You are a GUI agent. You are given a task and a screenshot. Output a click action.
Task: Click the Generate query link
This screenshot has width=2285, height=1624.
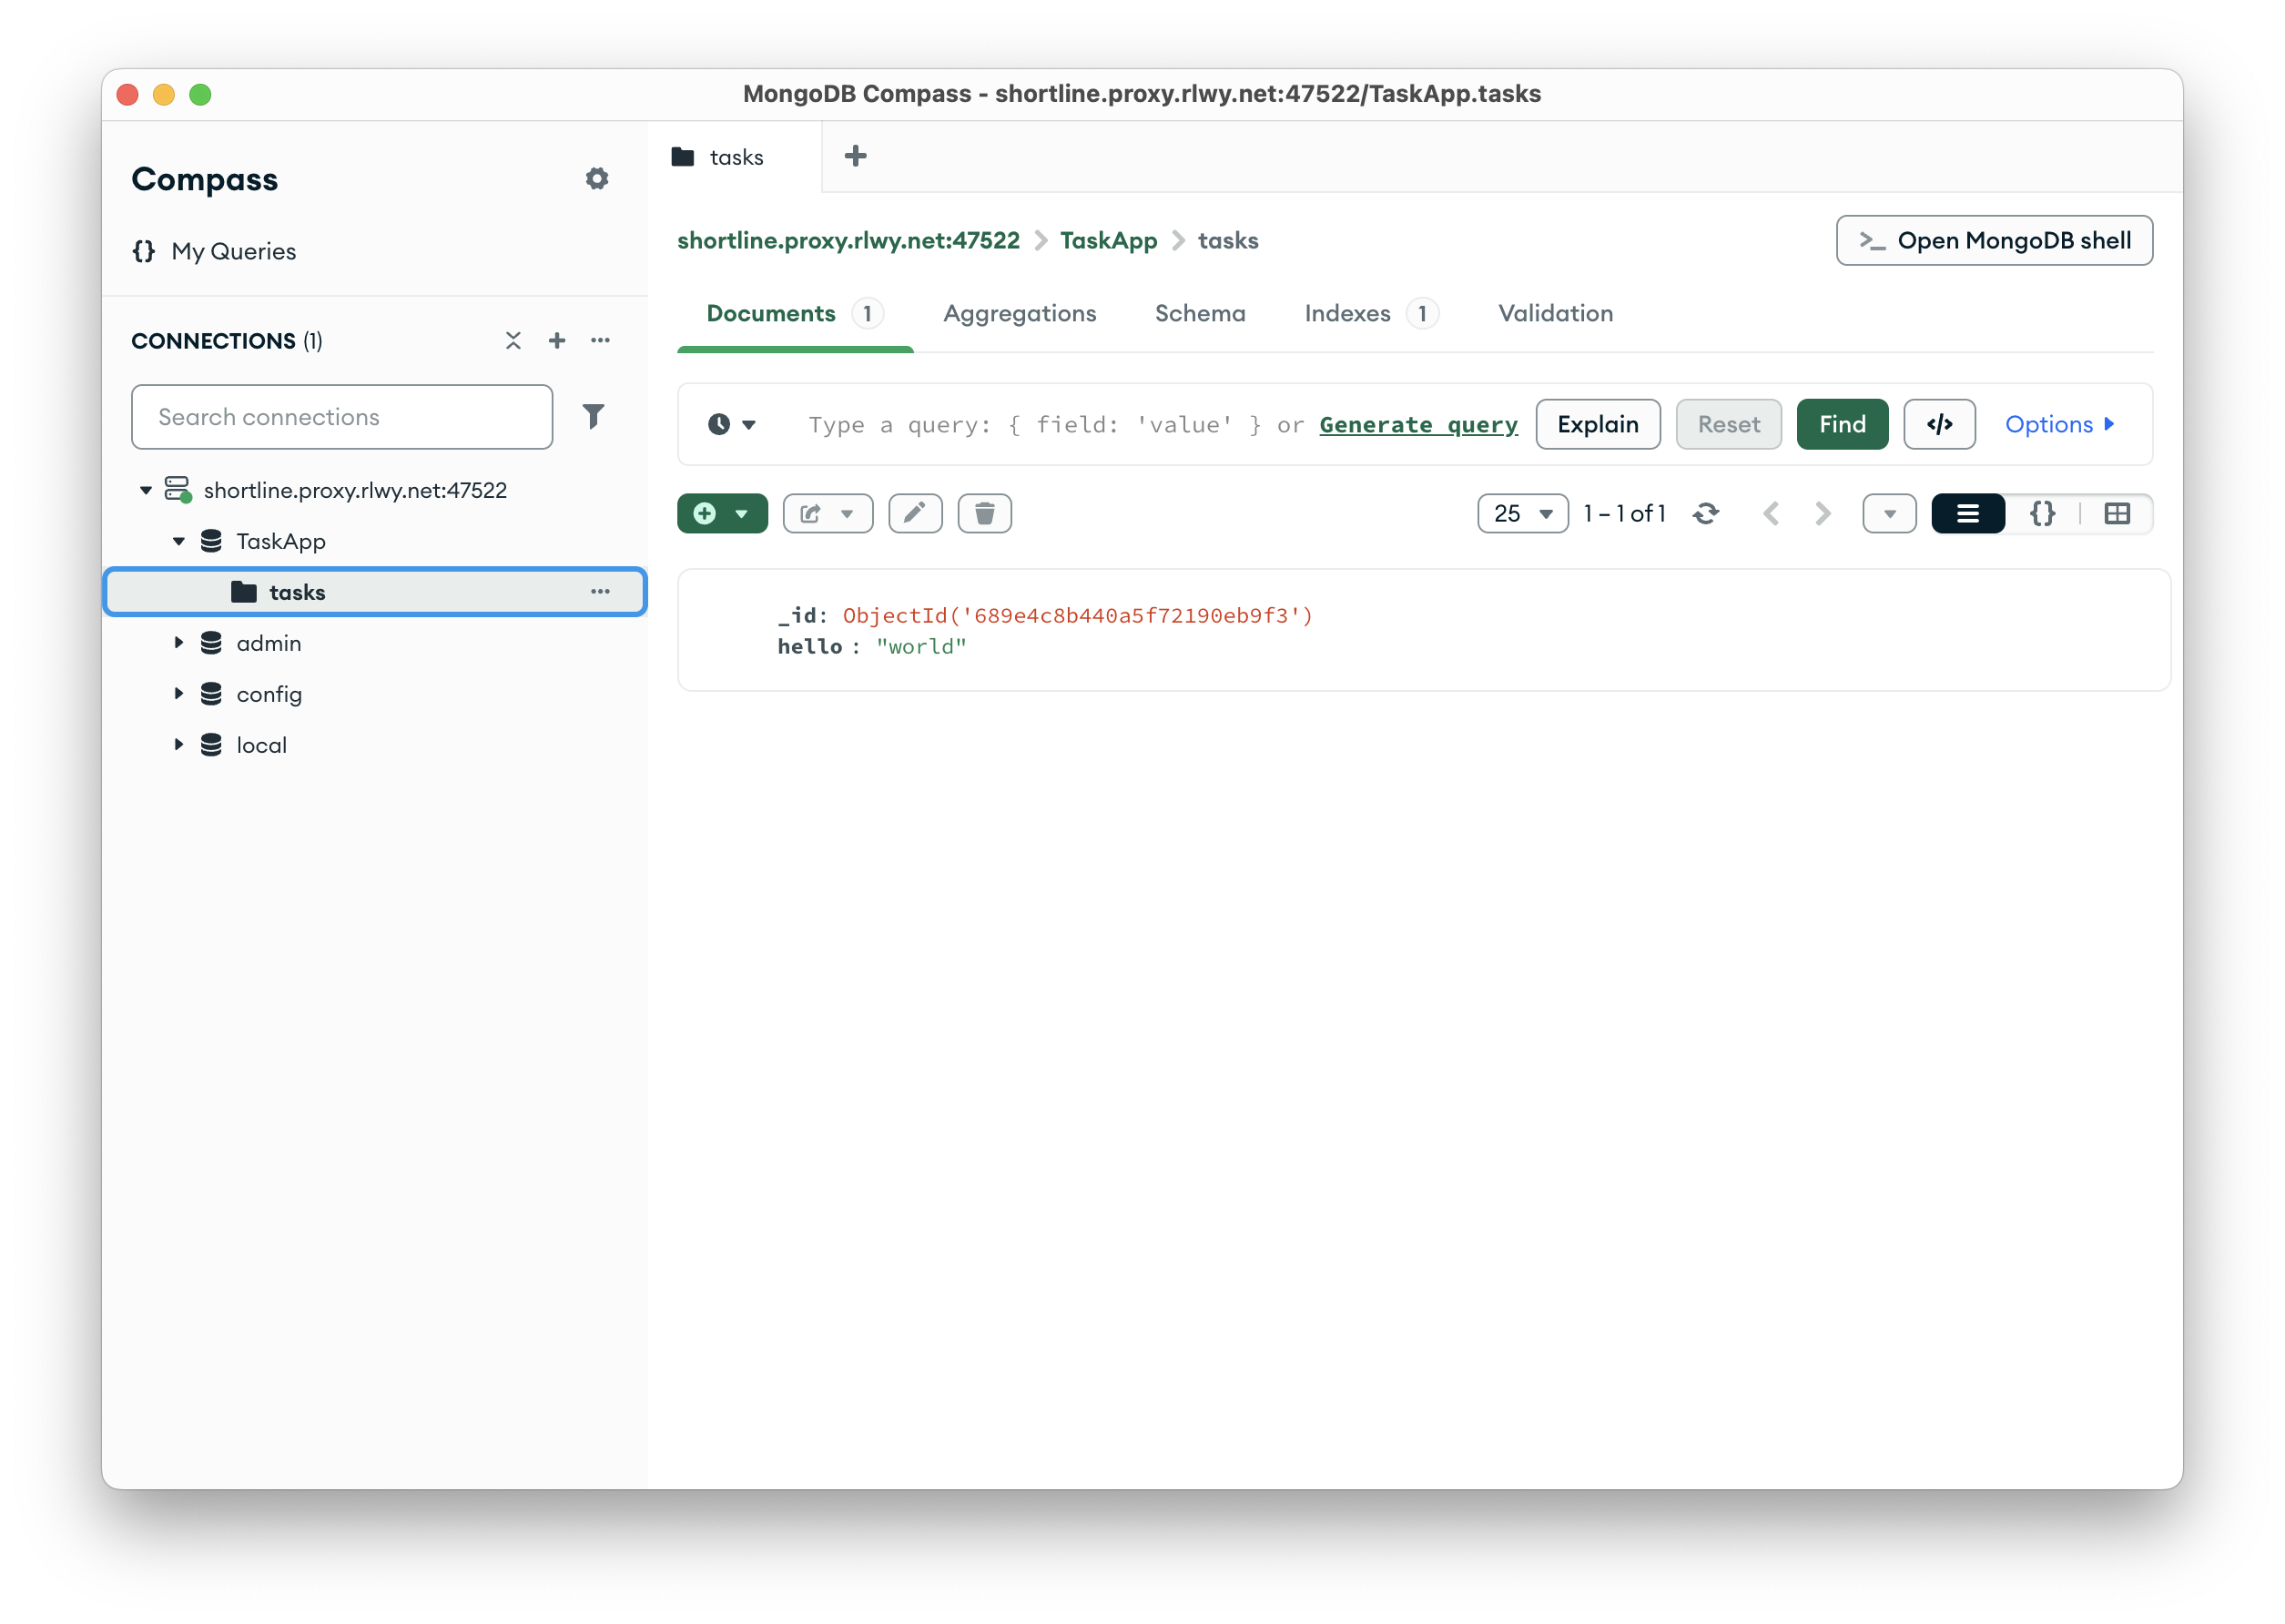tap(1418, 424)
